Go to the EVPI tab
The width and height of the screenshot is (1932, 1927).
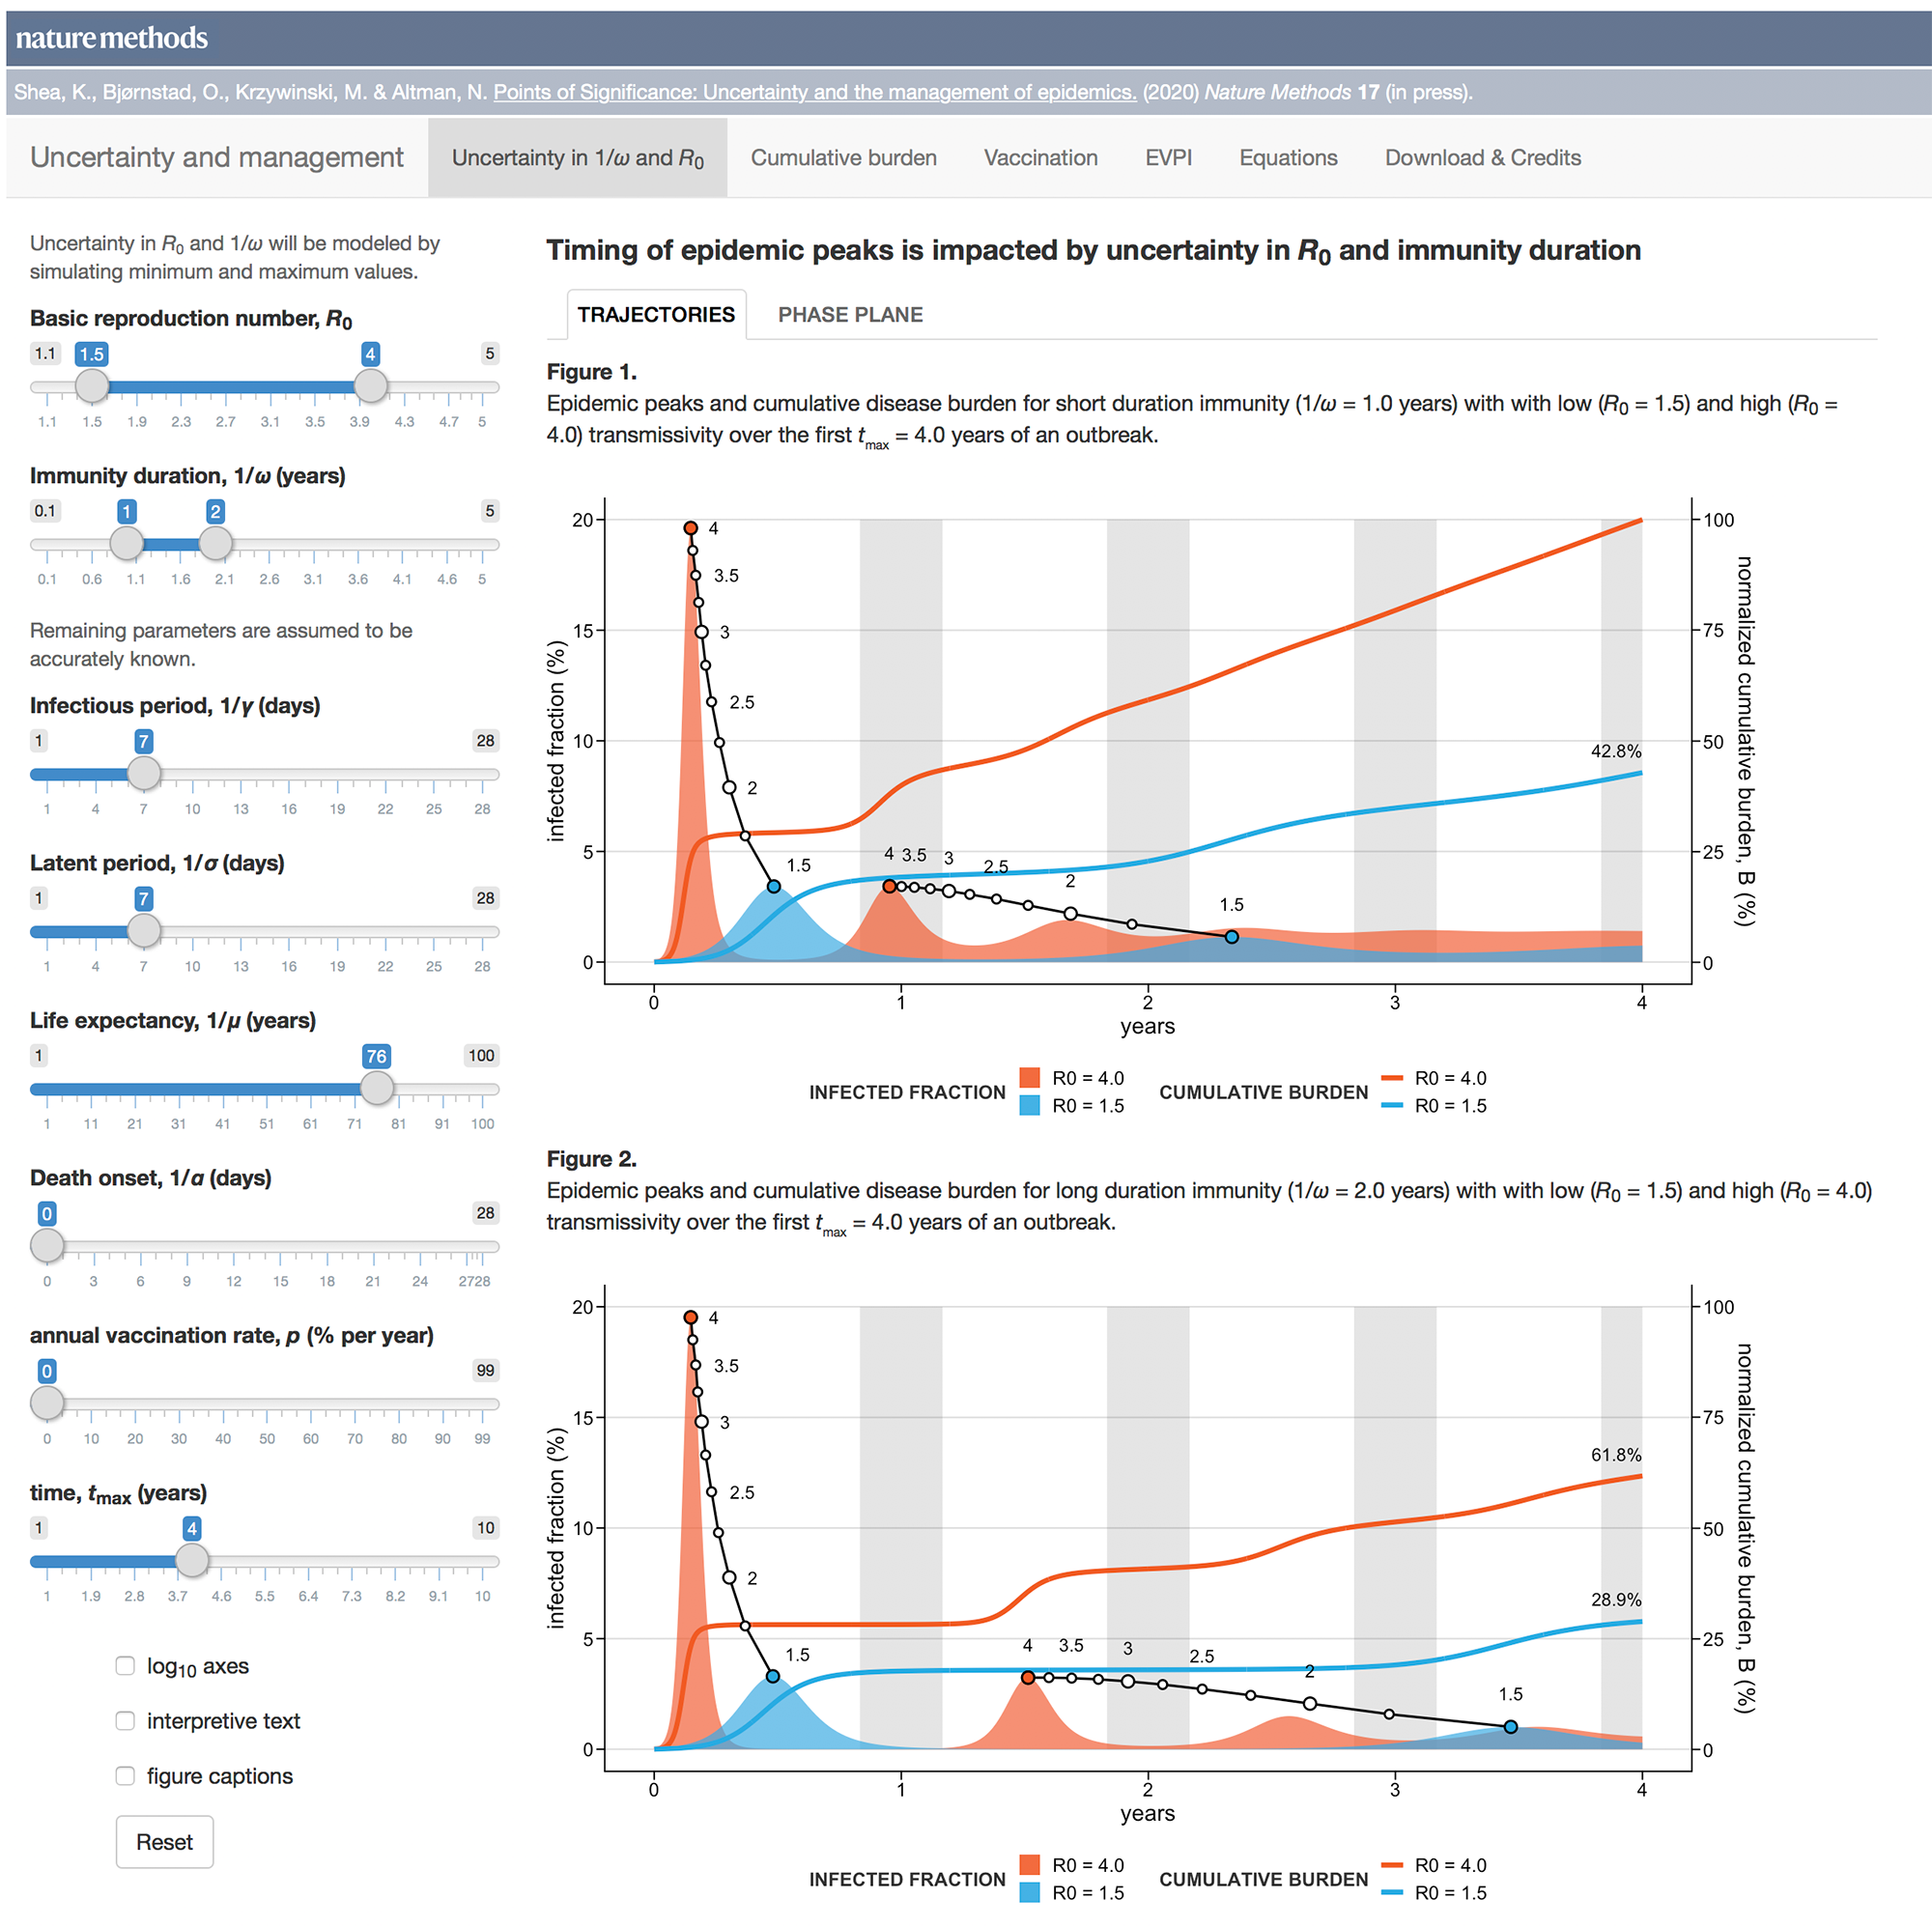click(x=1168, y=158)
